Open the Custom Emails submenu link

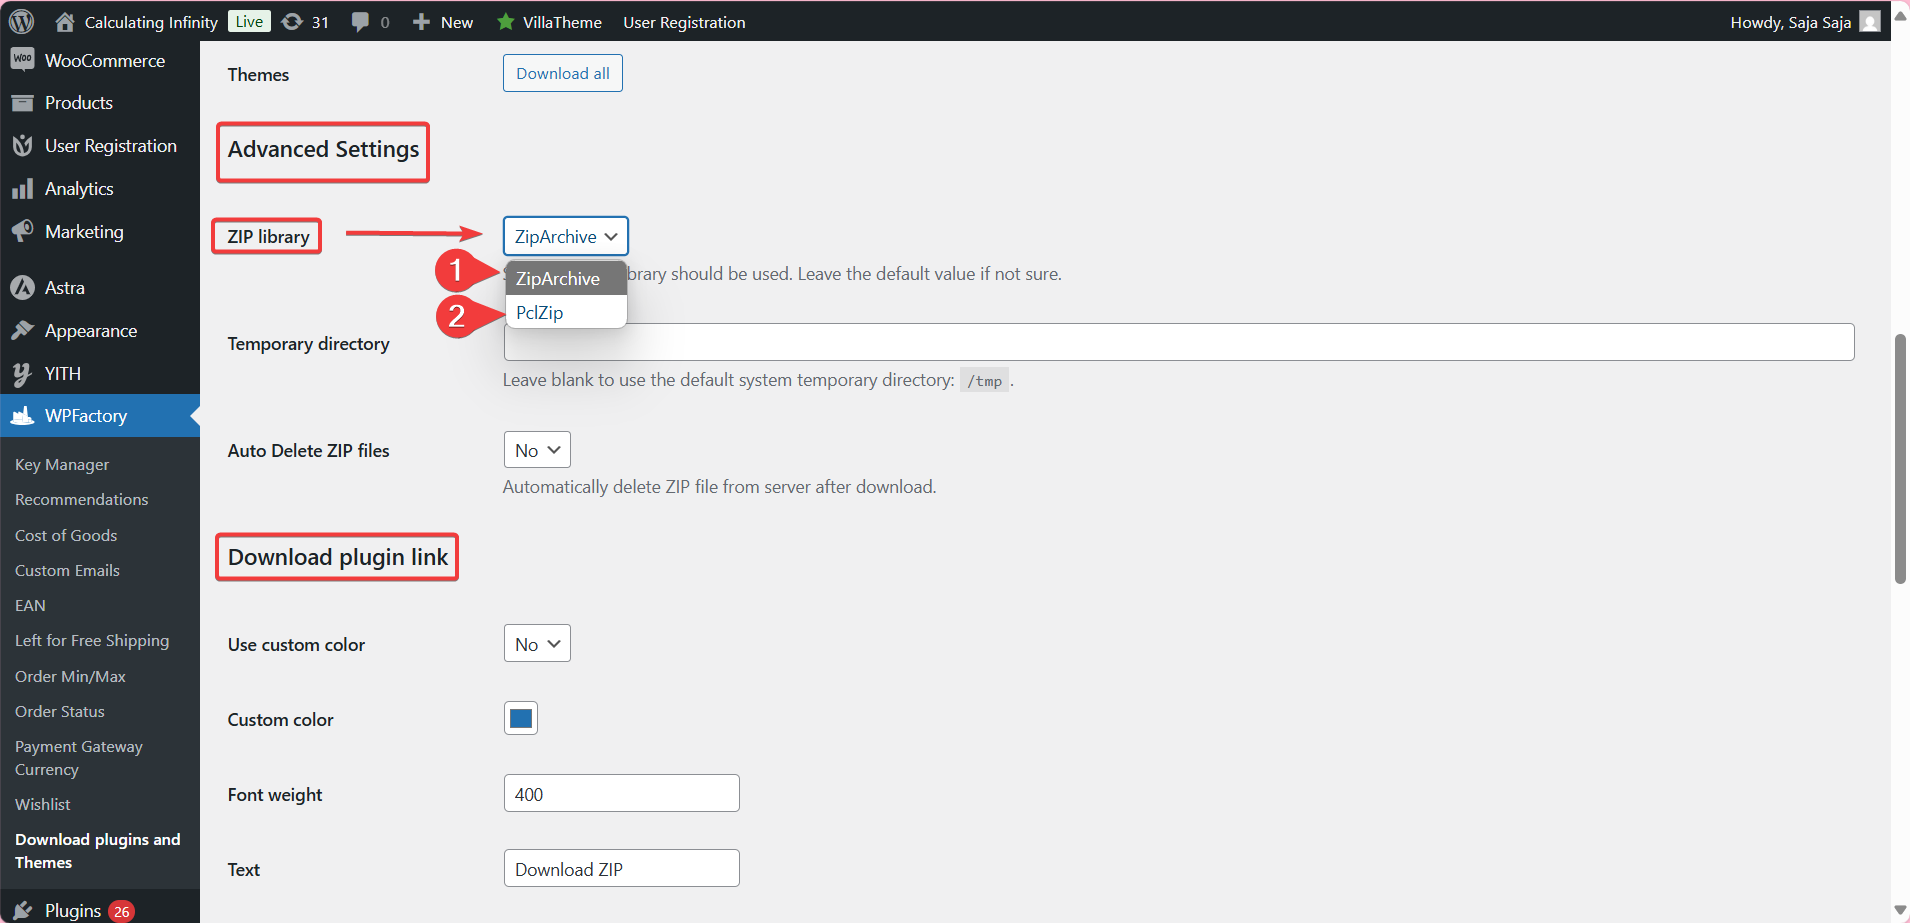pos(67,570)
